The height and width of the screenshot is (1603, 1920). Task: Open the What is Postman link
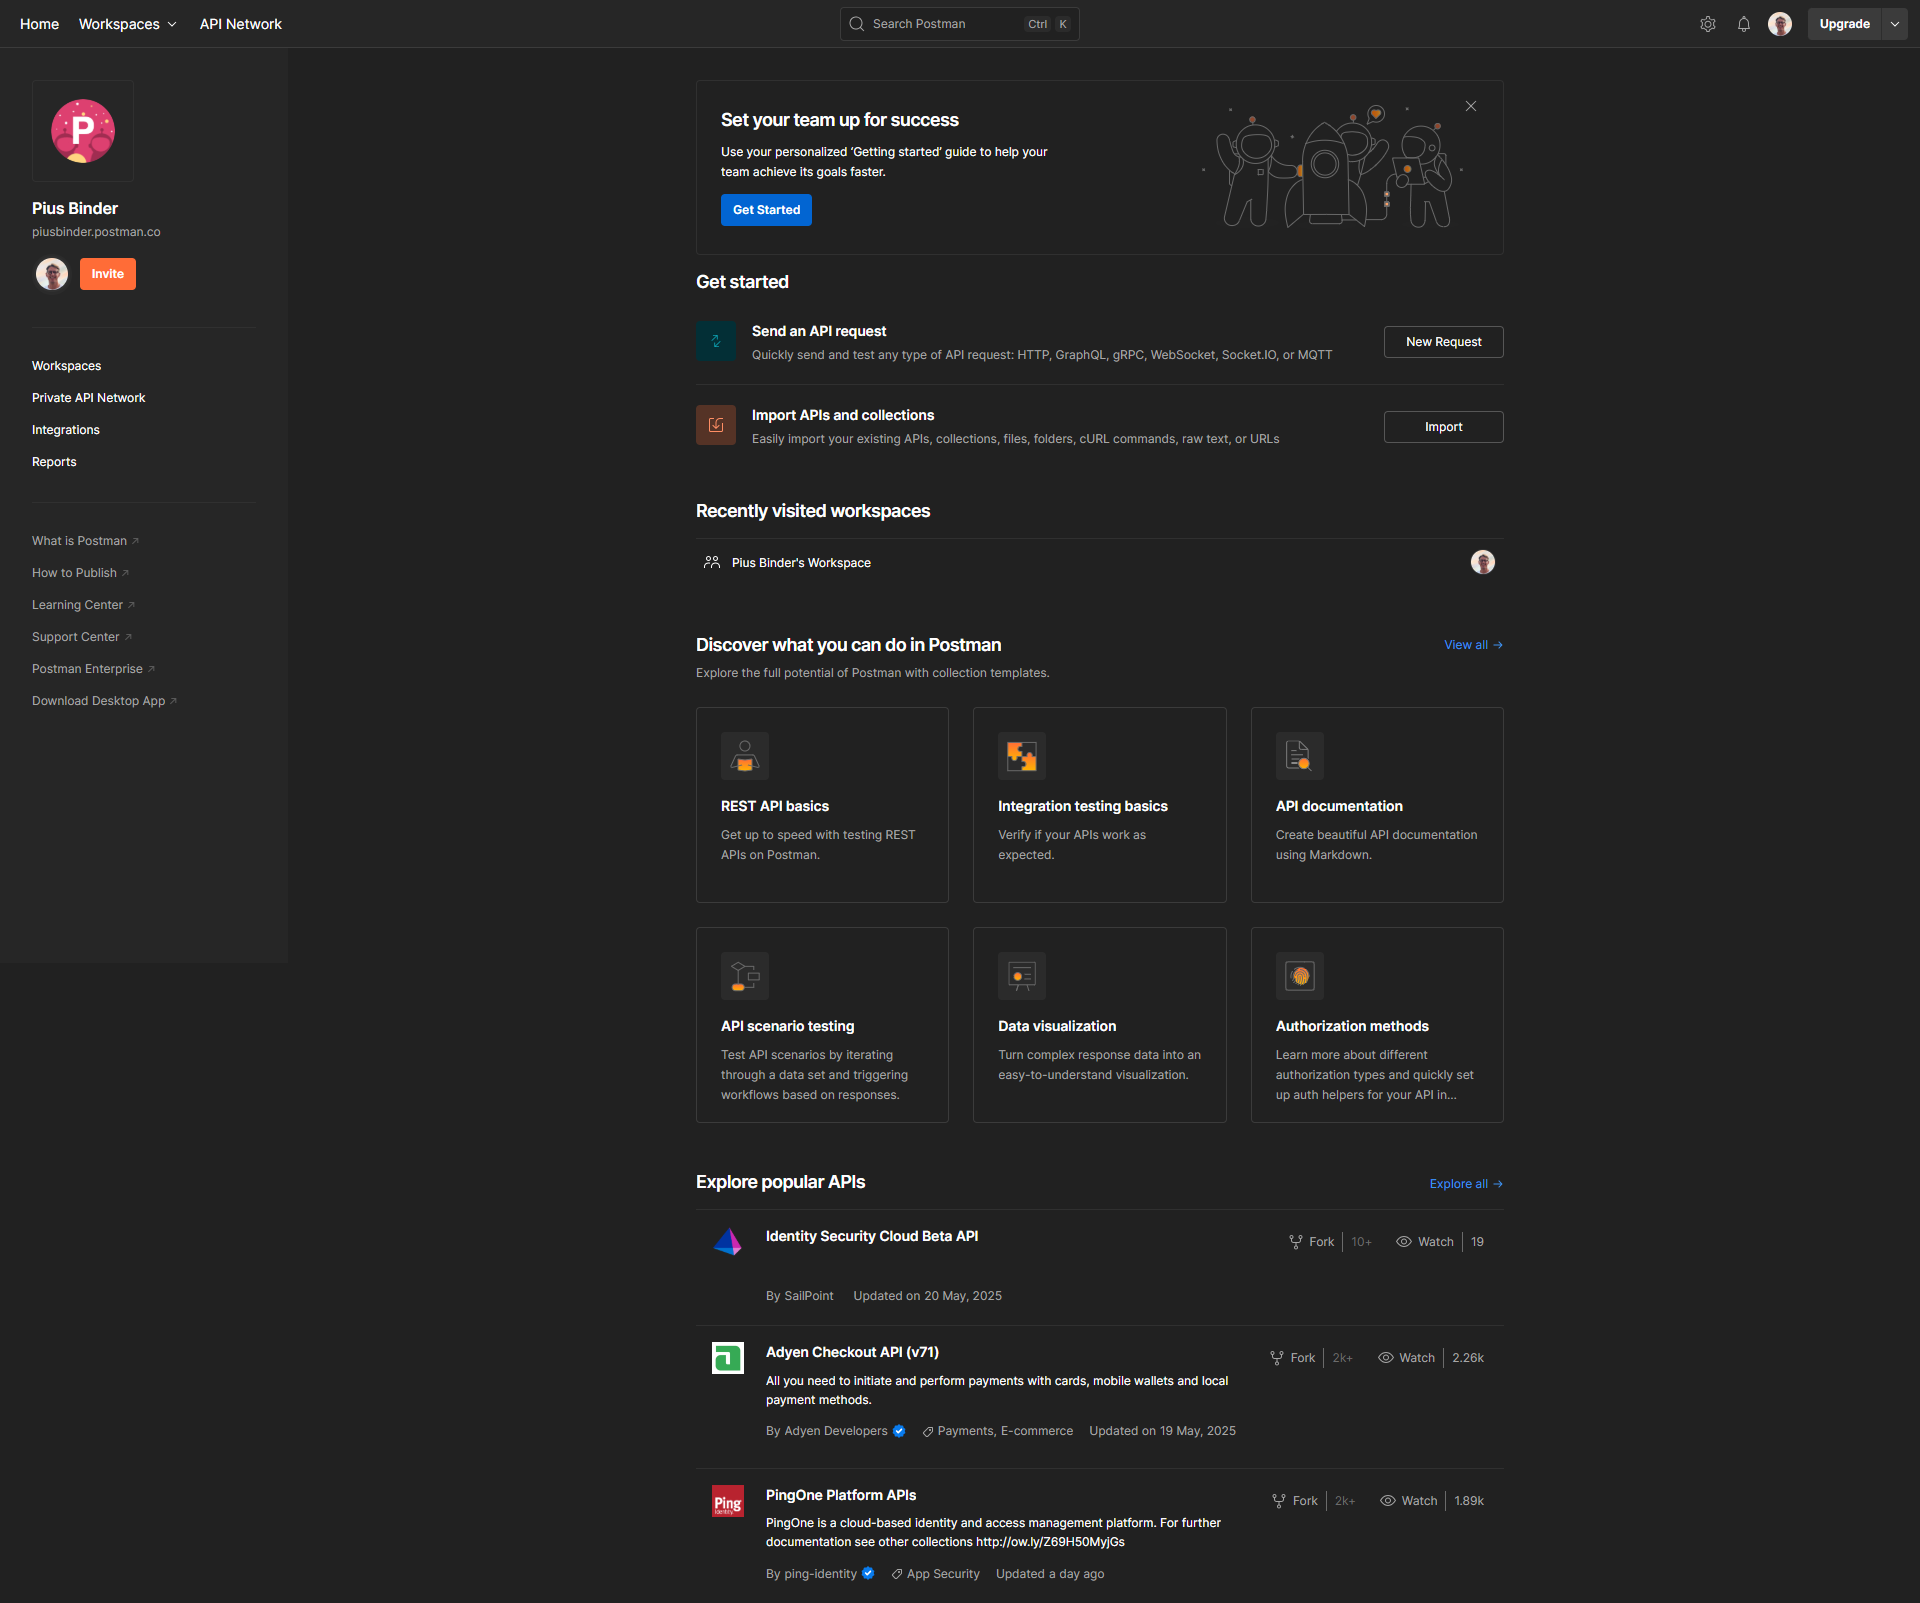[x=85, y=541]
